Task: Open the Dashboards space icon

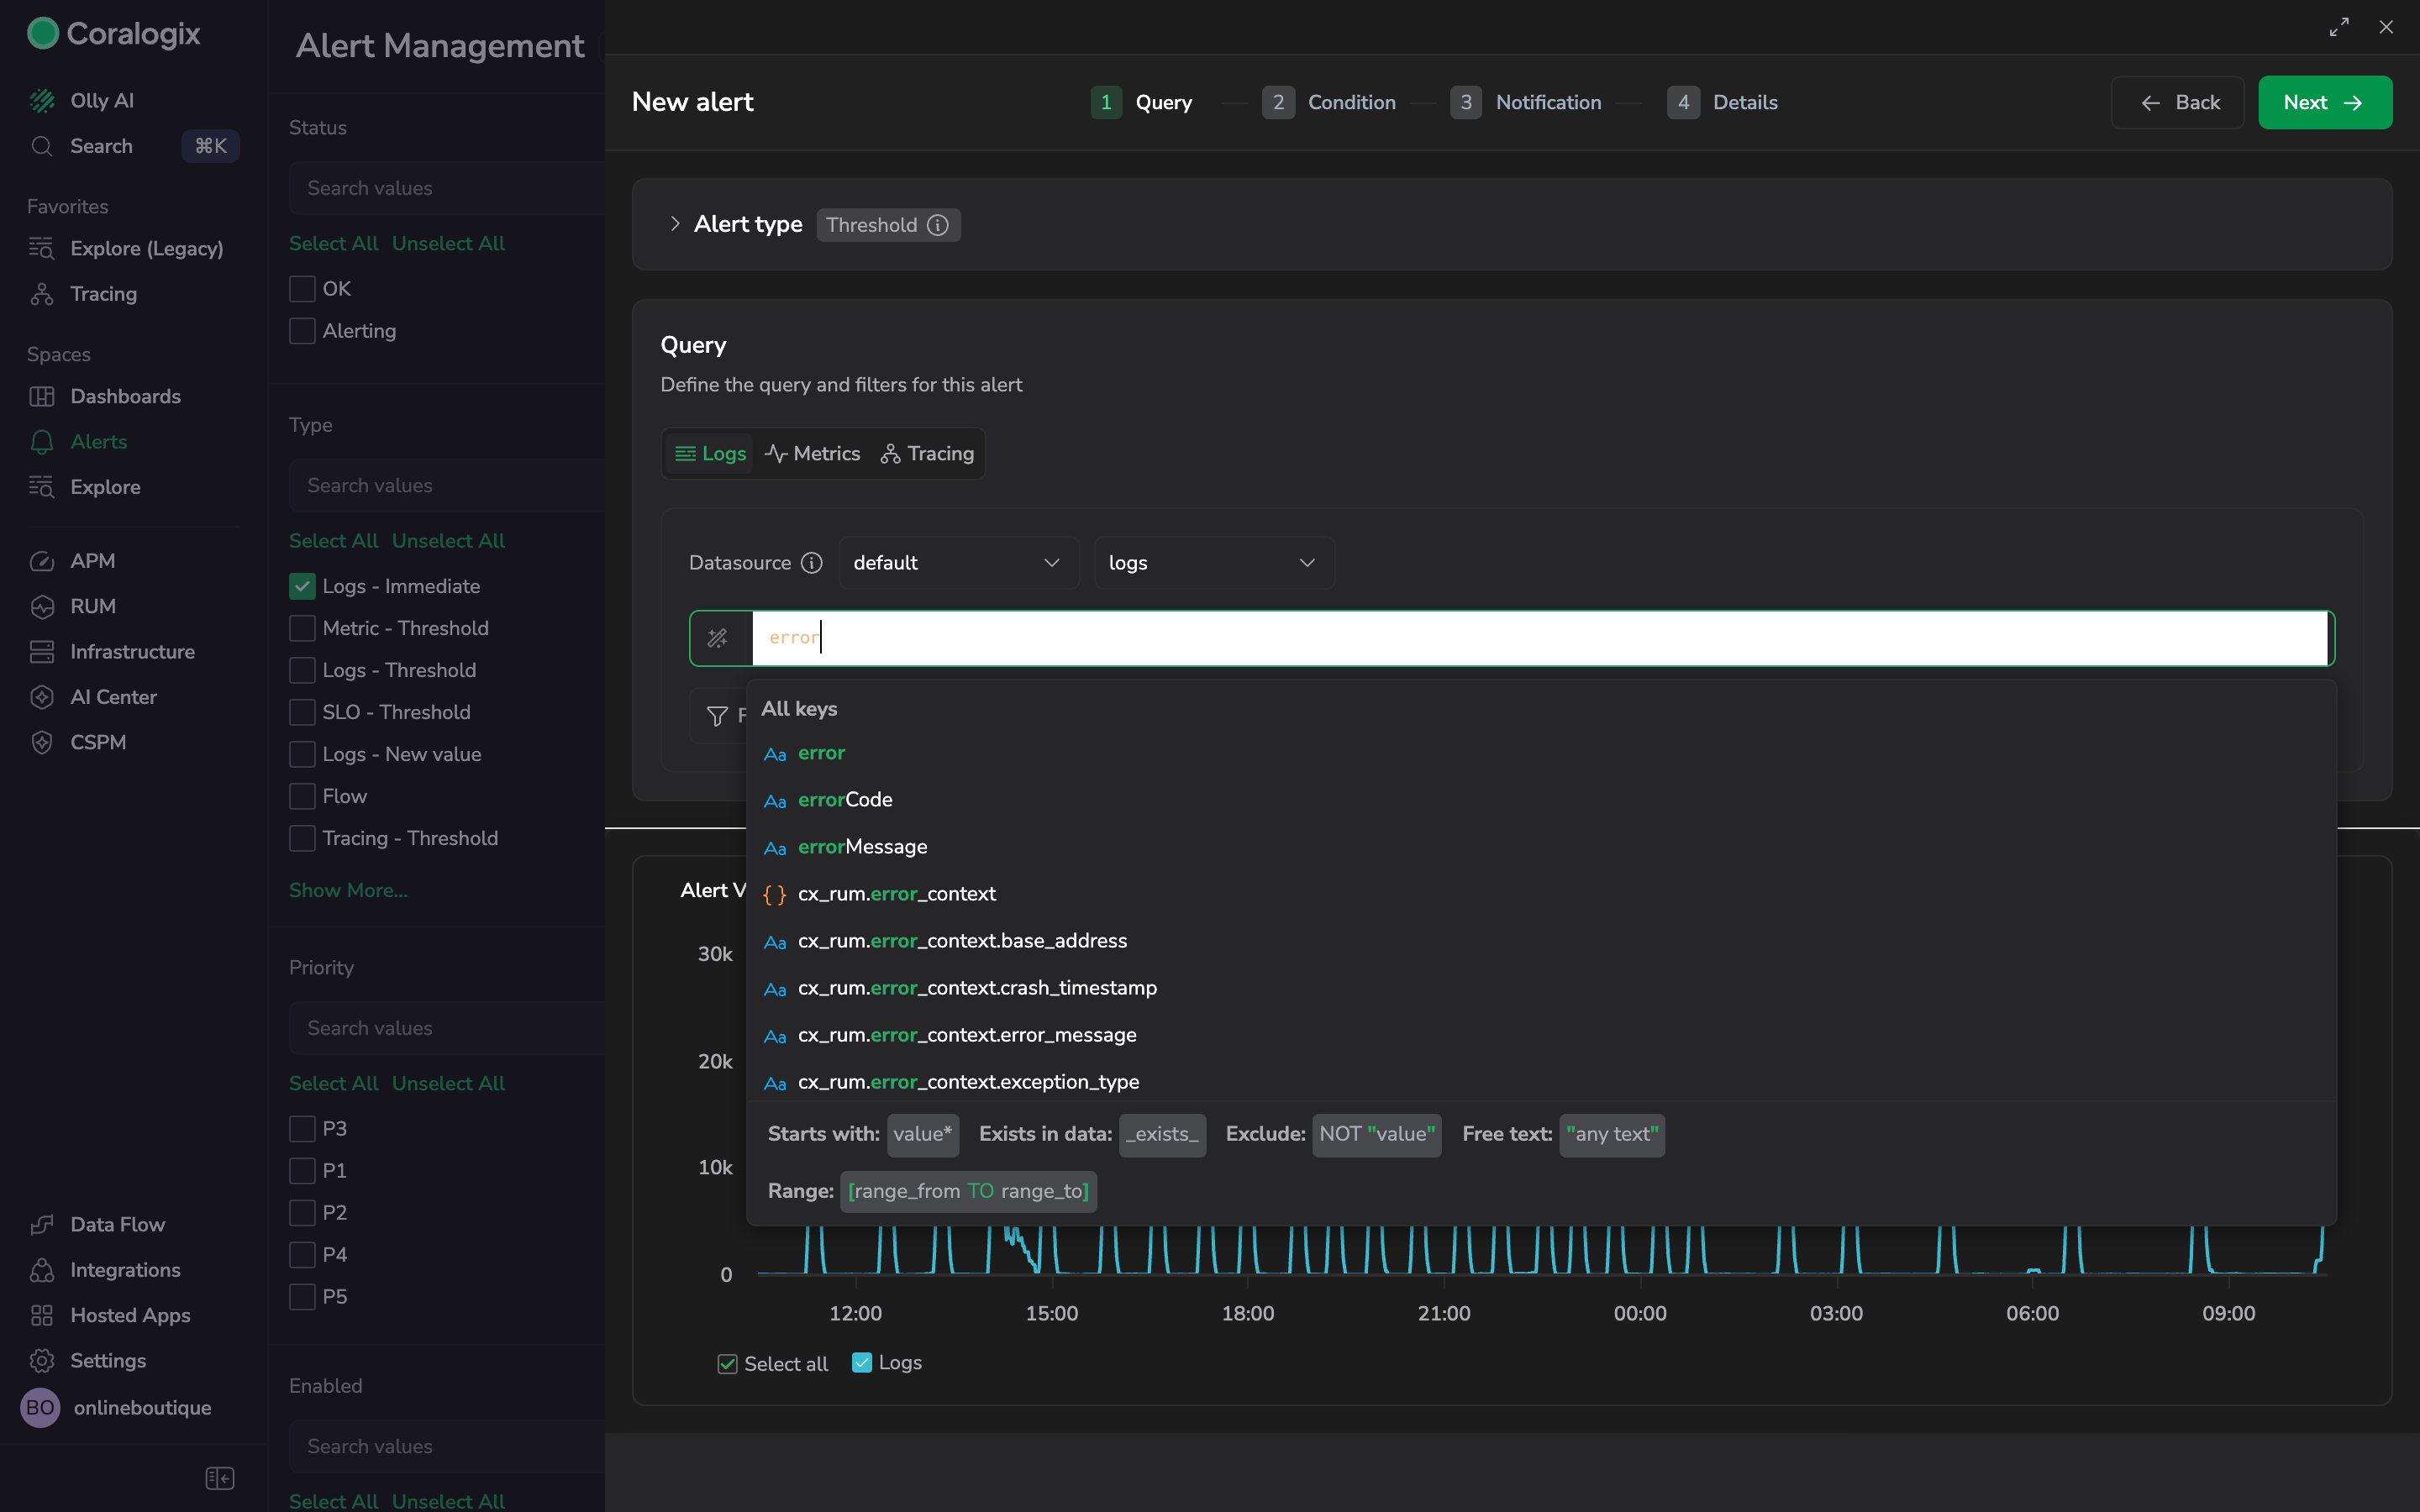Action: coord(42,396)
